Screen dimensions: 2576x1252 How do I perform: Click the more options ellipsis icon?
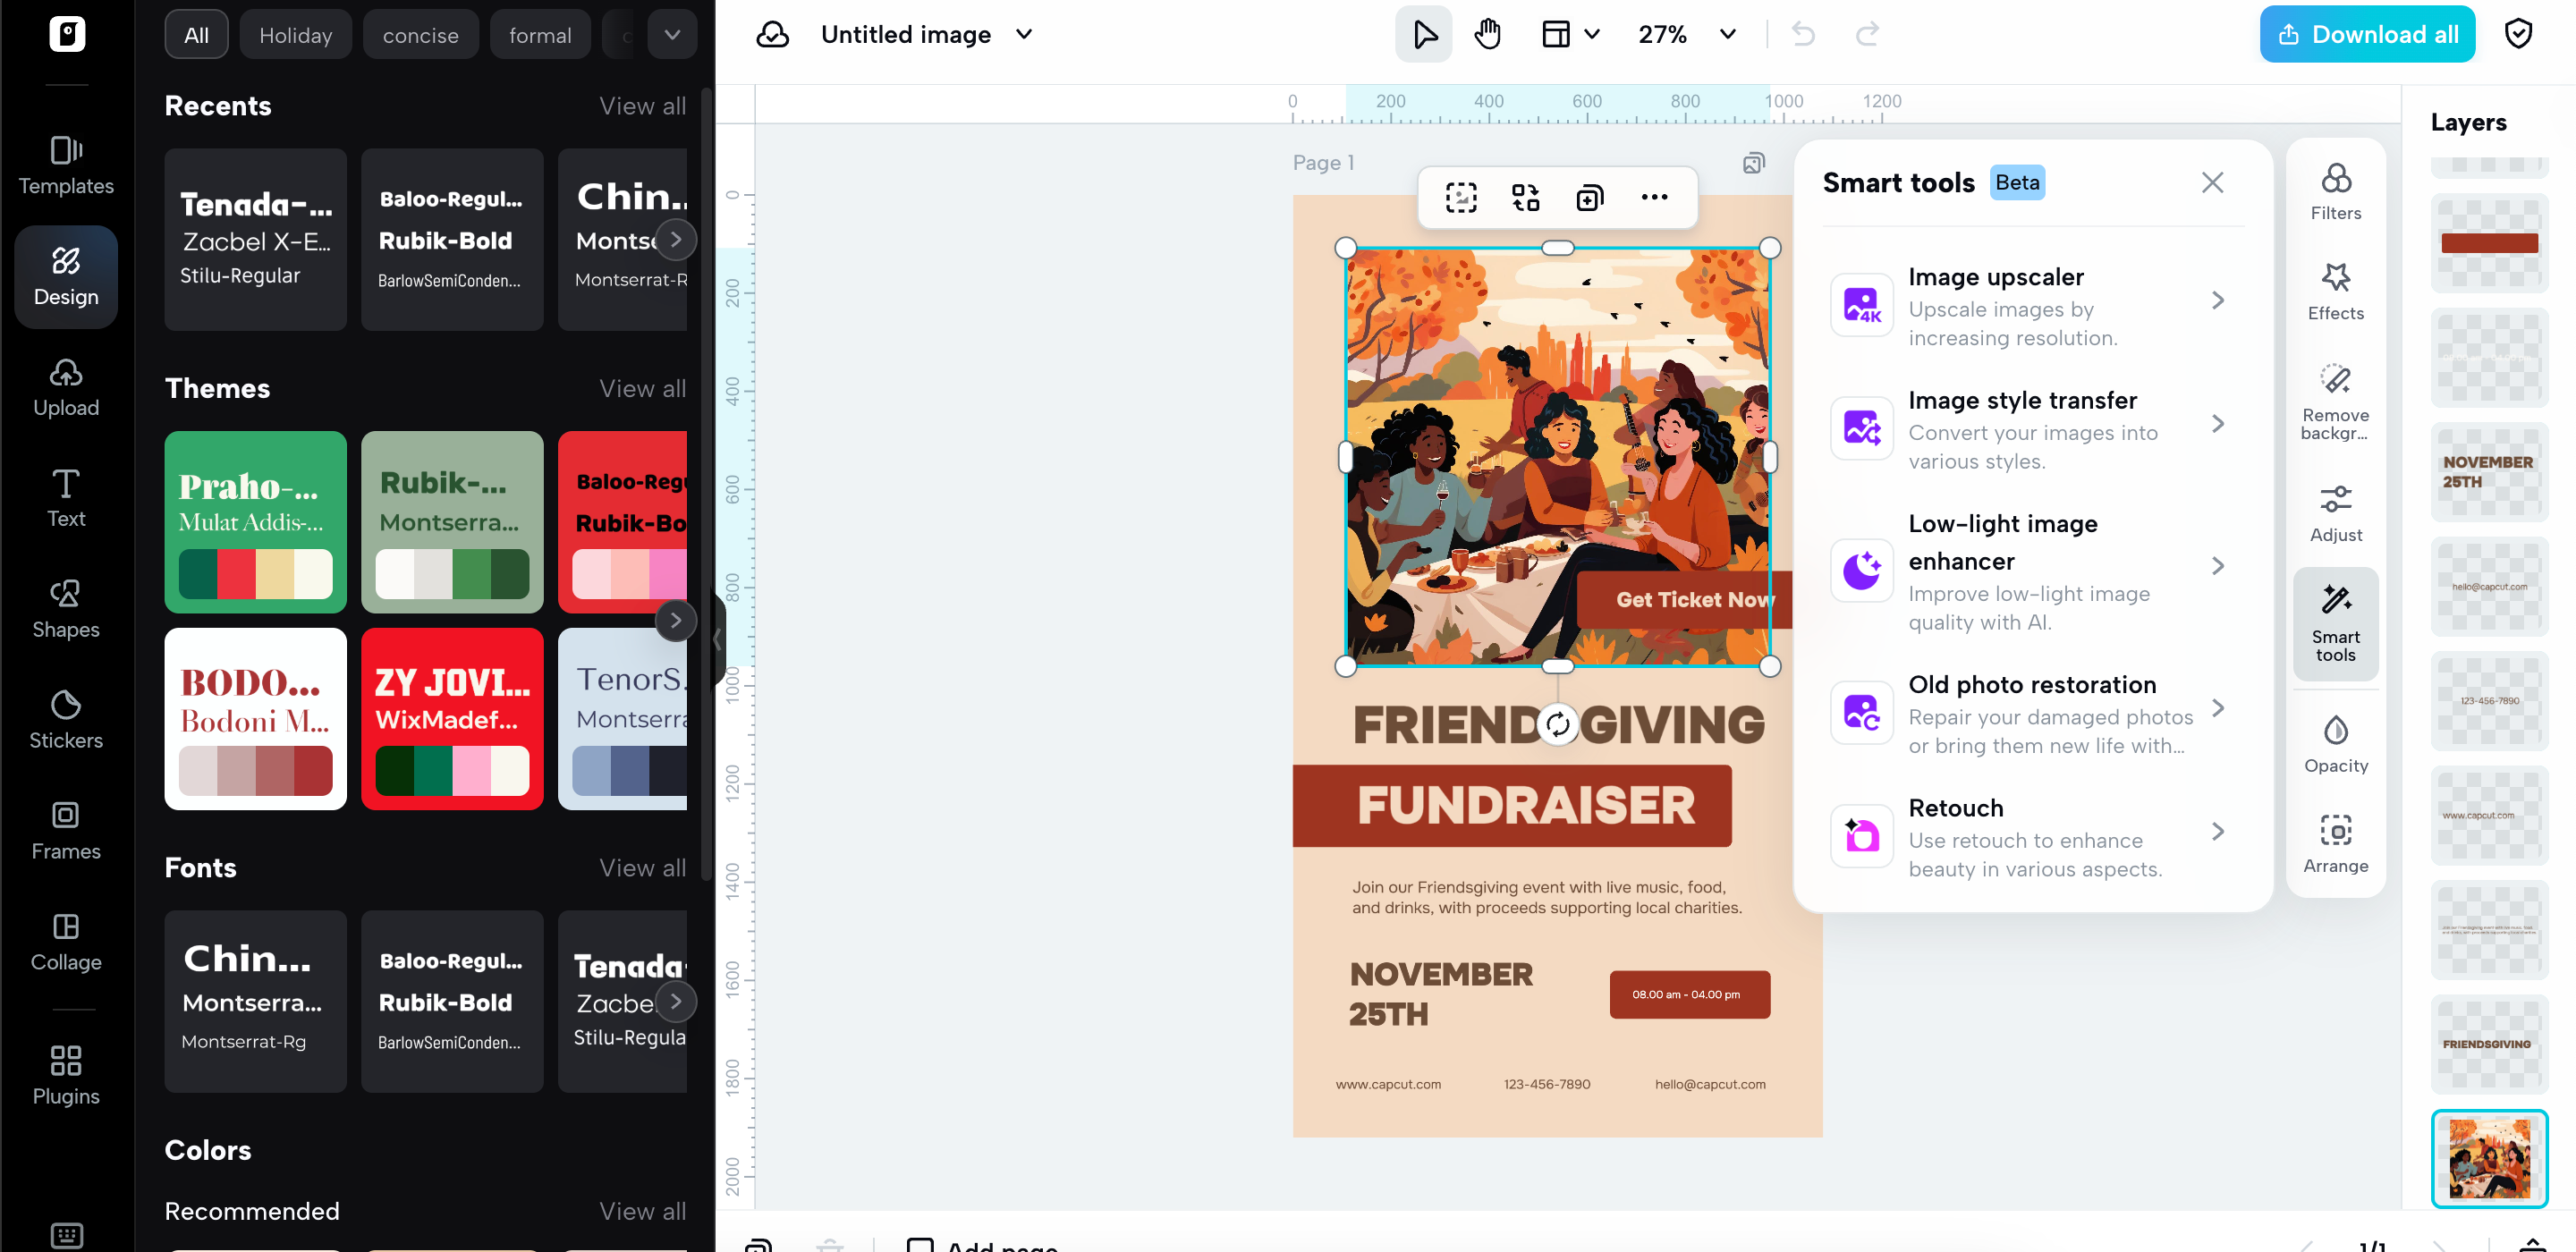pyautogui.click(x=1654, y=197)
